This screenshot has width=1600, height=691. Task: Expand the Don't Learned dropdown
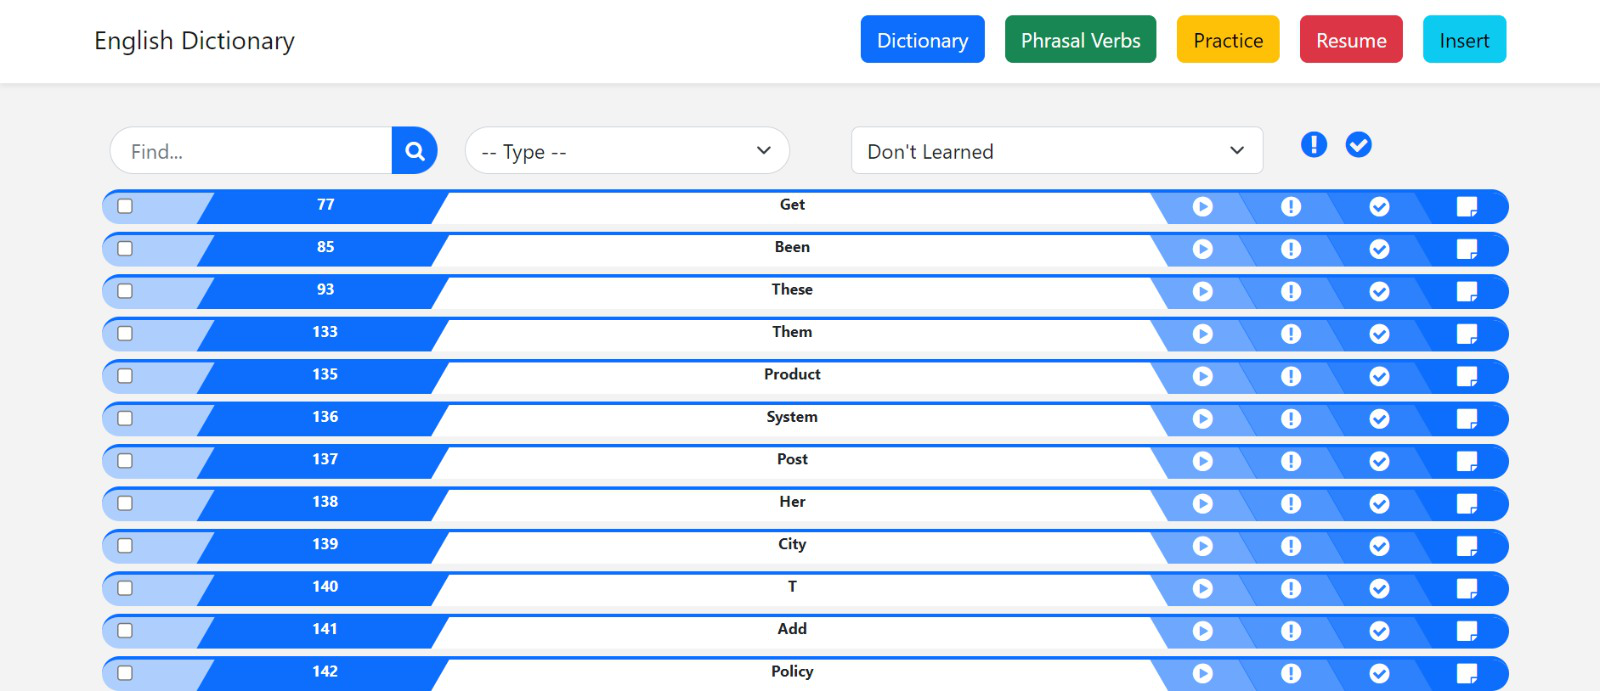tap(1056, 151)
